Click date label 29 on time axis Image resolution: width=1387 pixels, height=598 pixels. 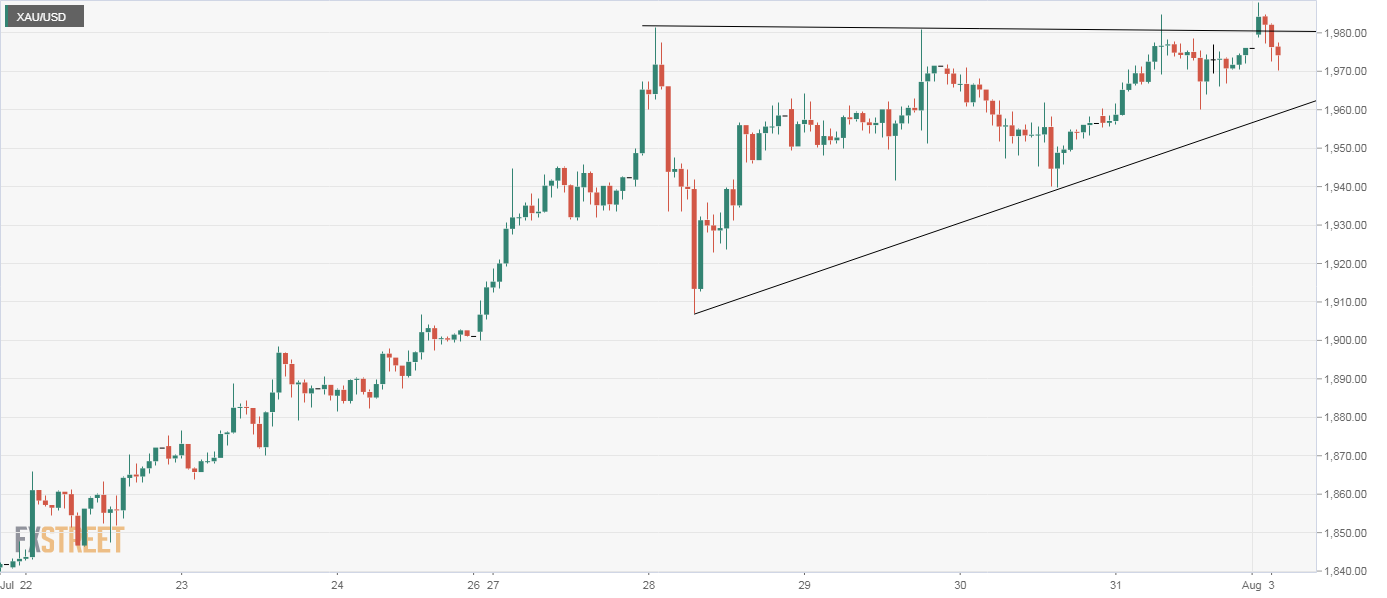point(804,584)
